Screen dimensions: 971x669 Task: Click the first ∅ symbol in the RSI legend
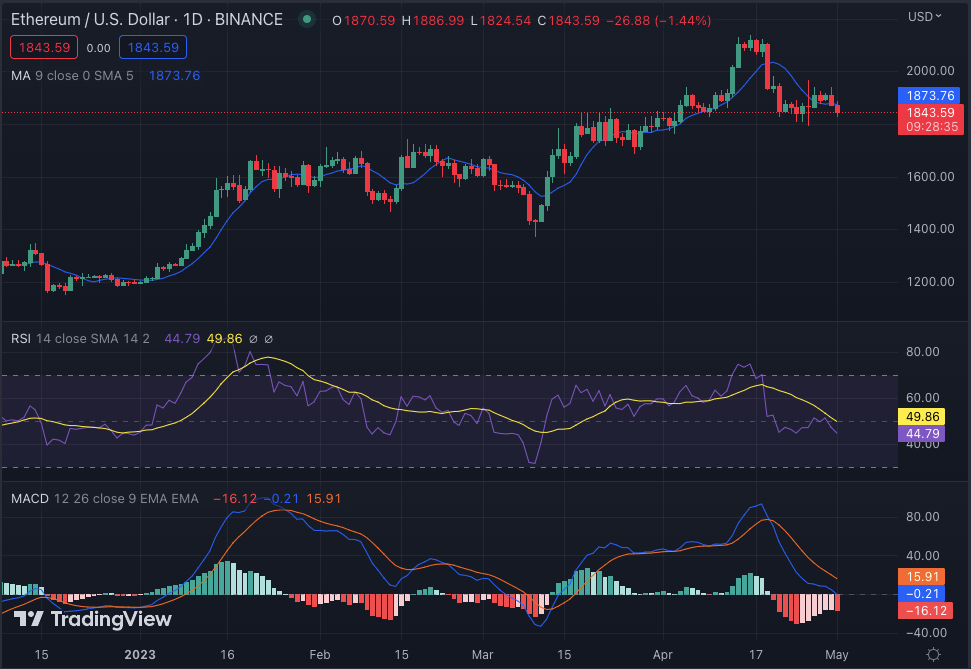pos(253,339)
